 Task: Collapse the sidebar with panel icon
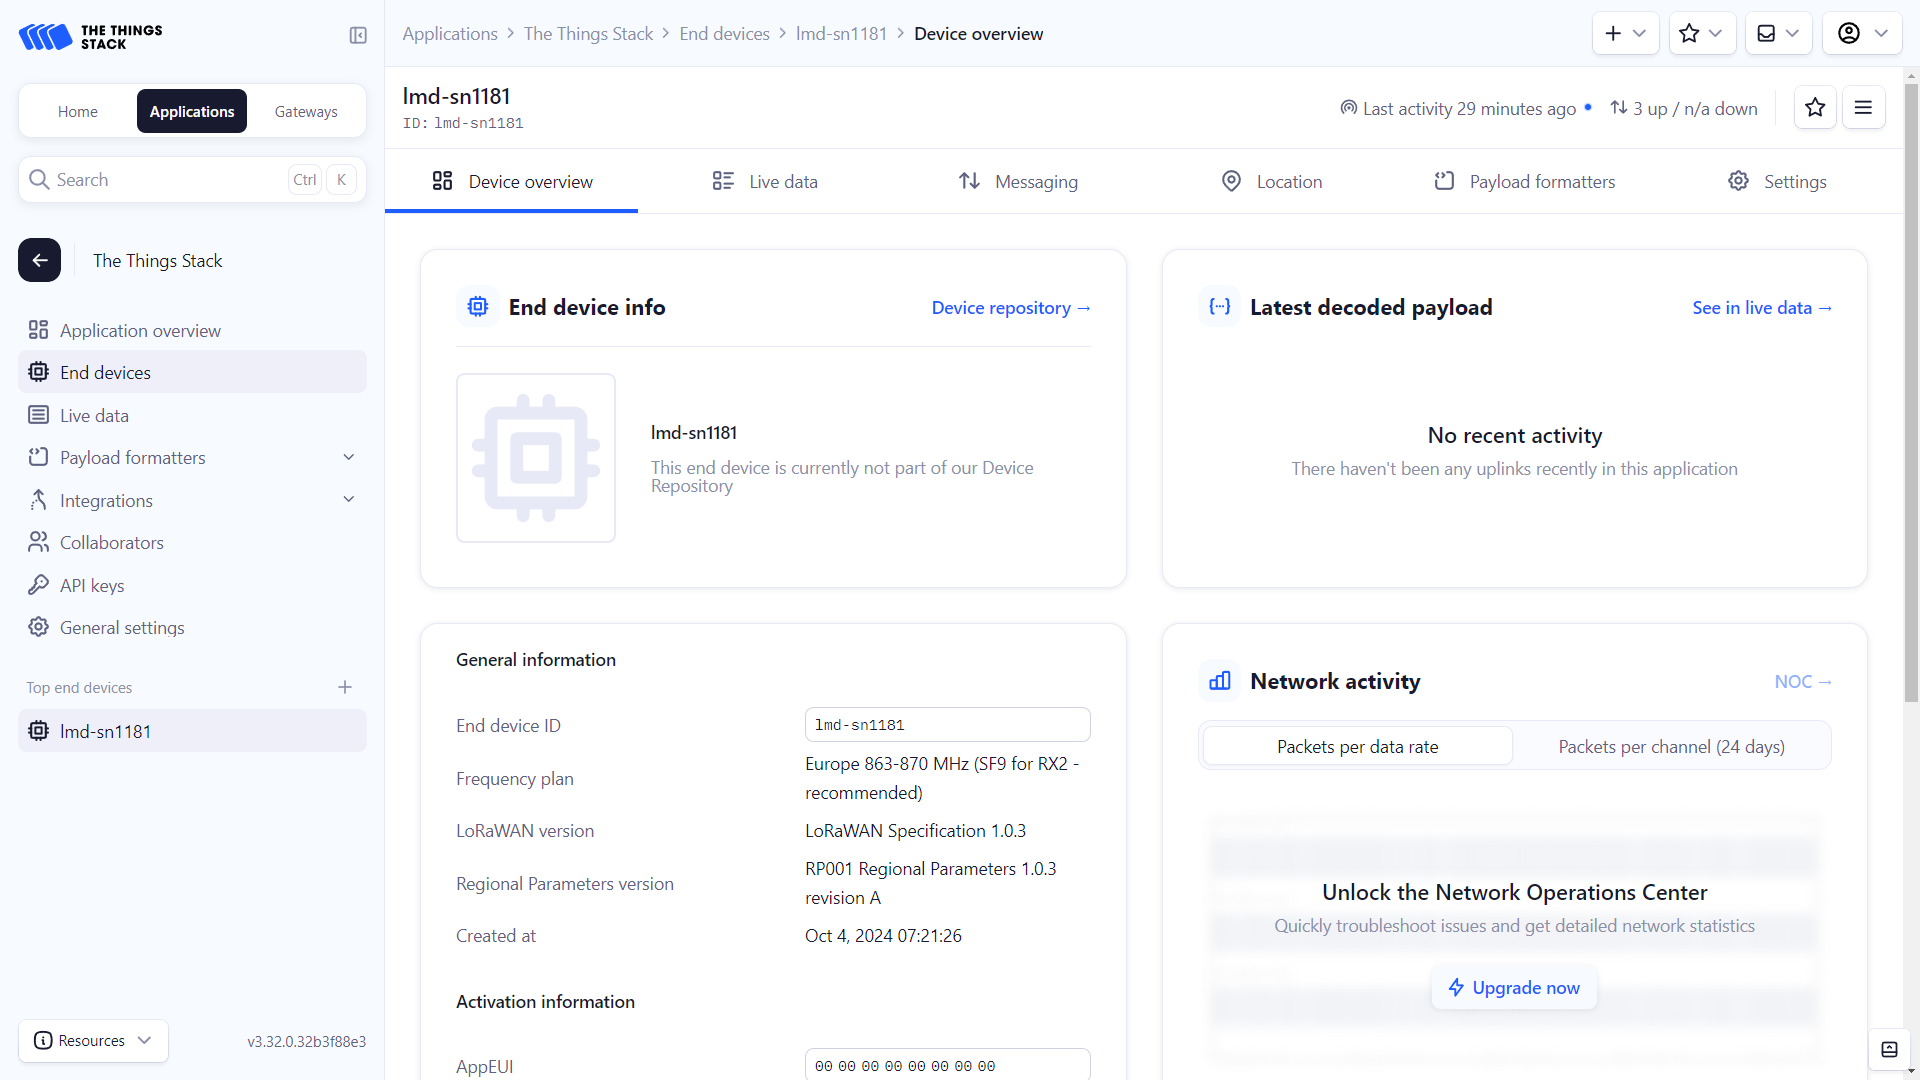tap(358, 36)
